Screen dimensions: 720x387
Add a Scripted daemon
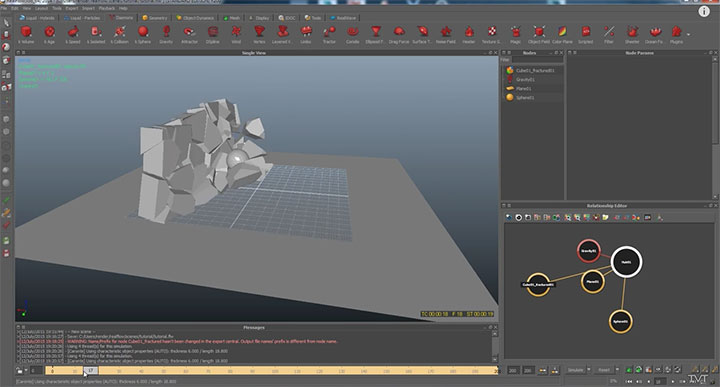[586, 34]
